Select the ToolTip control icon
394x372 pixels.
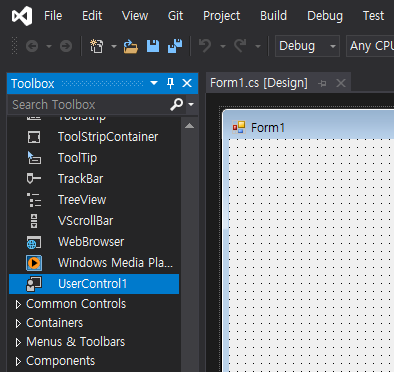point(34,158)
